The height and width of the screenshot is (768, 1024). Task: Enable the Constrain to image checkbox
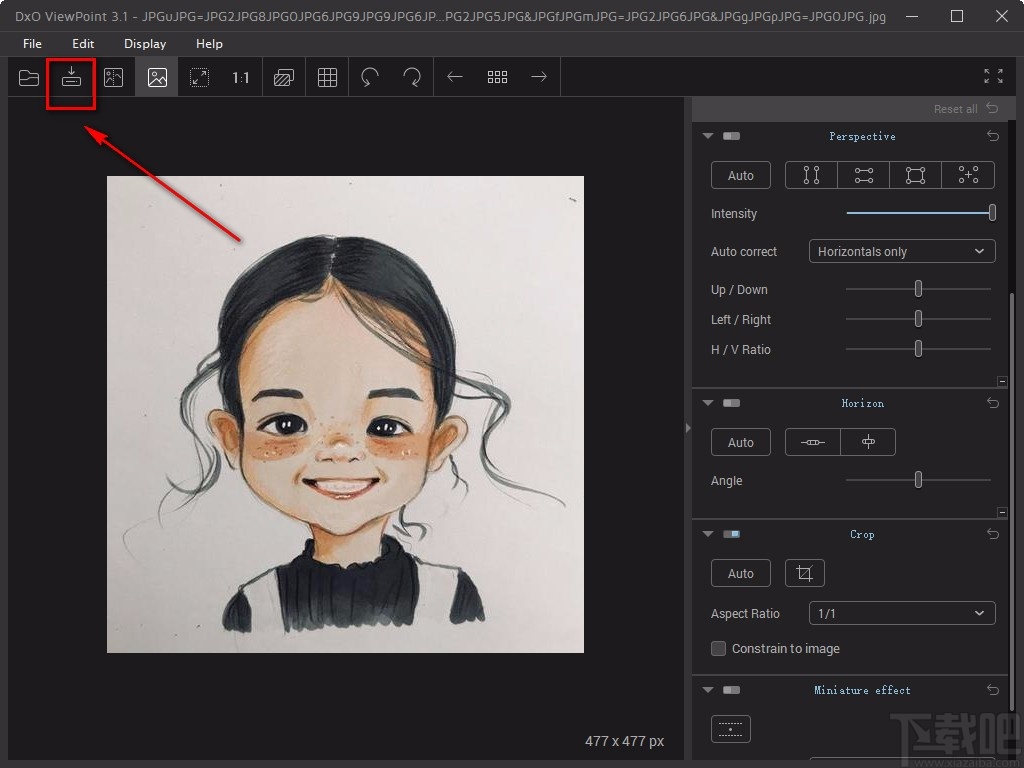(718, 648)
